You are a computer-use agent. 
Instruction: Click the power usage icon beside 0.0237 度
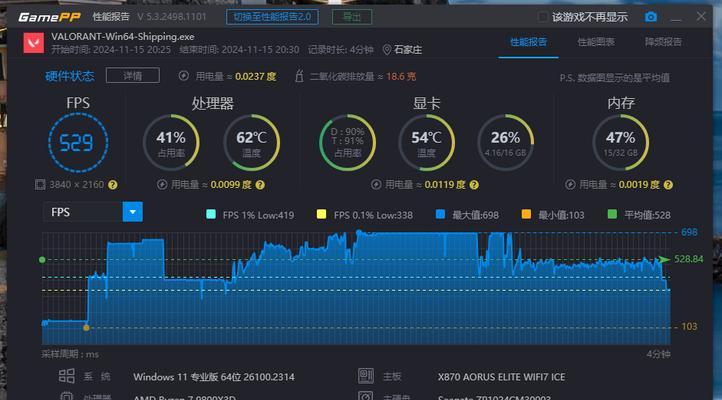(184, 76)
